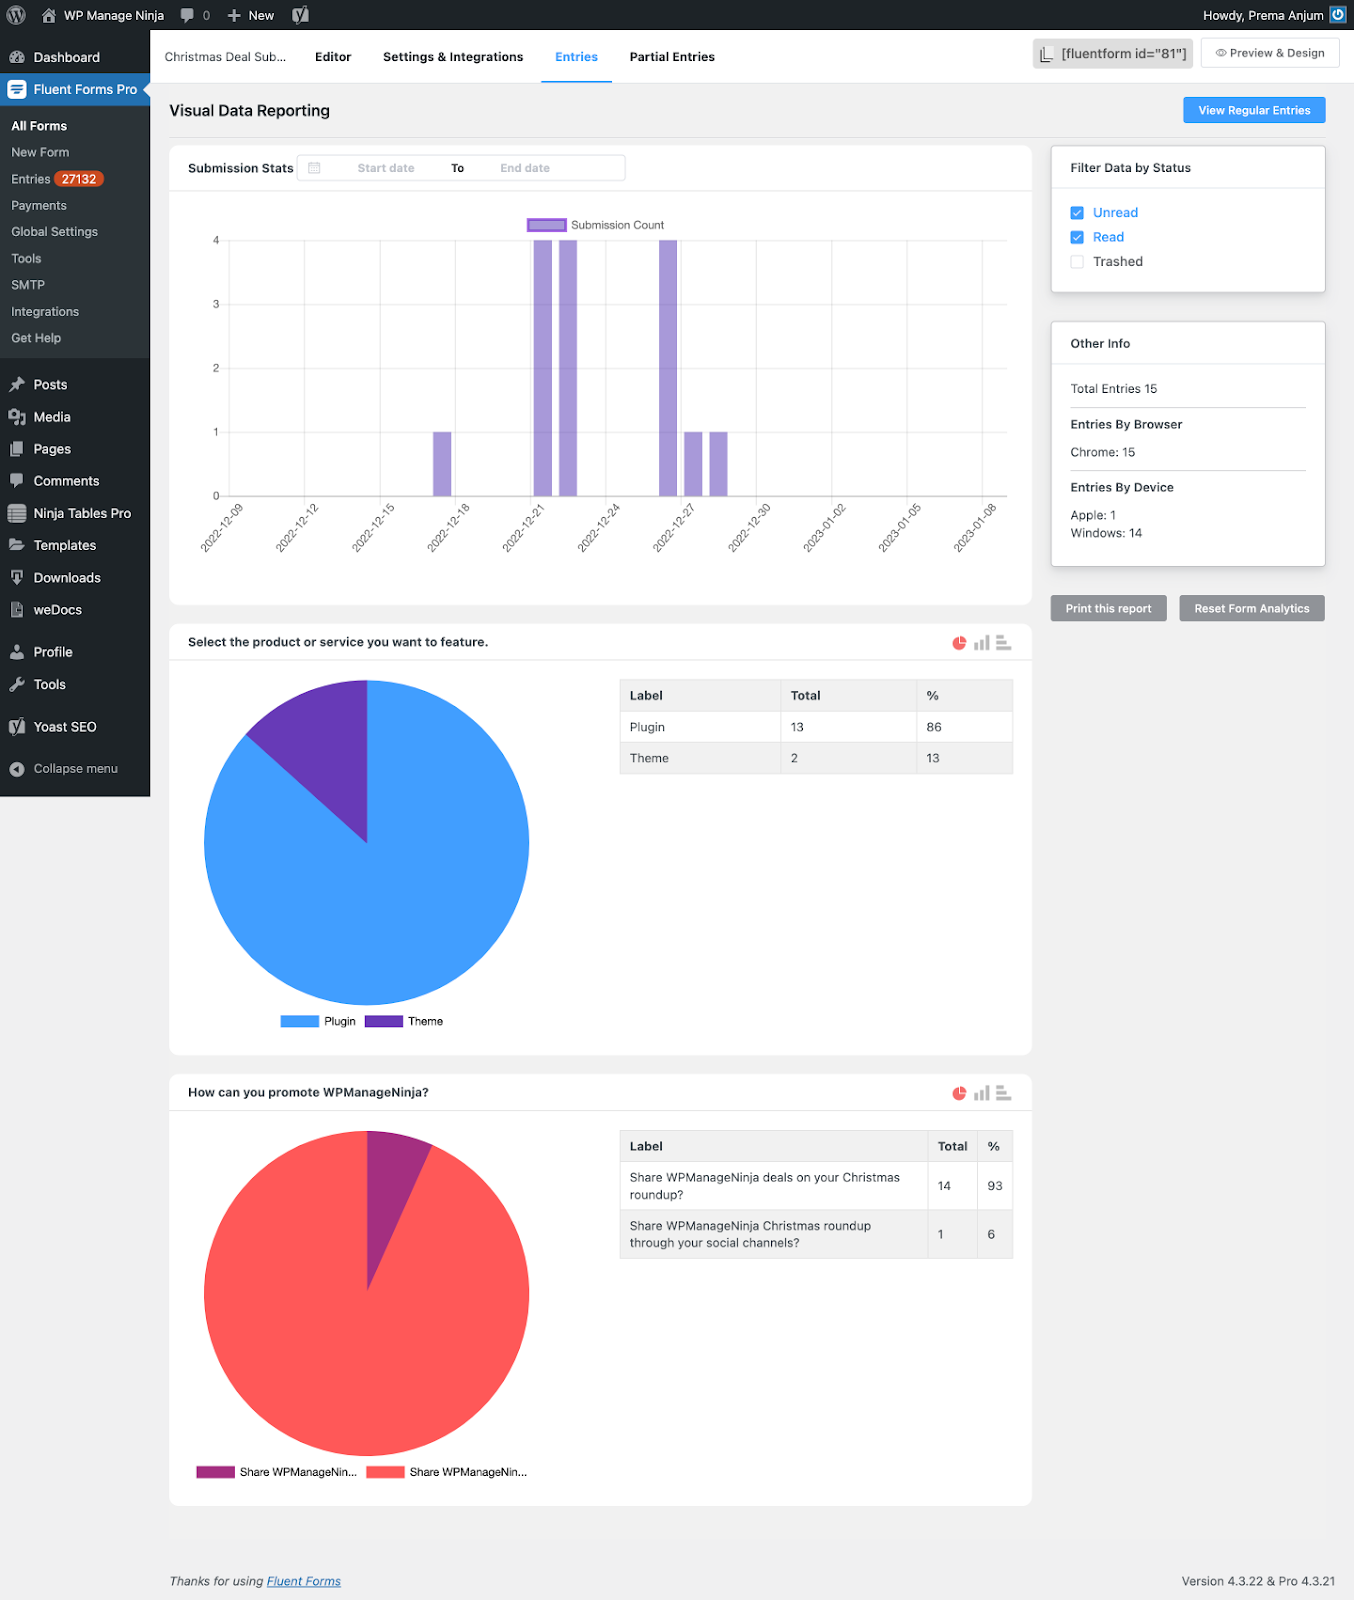Click View Regular Entries button

coord(1254,110)
